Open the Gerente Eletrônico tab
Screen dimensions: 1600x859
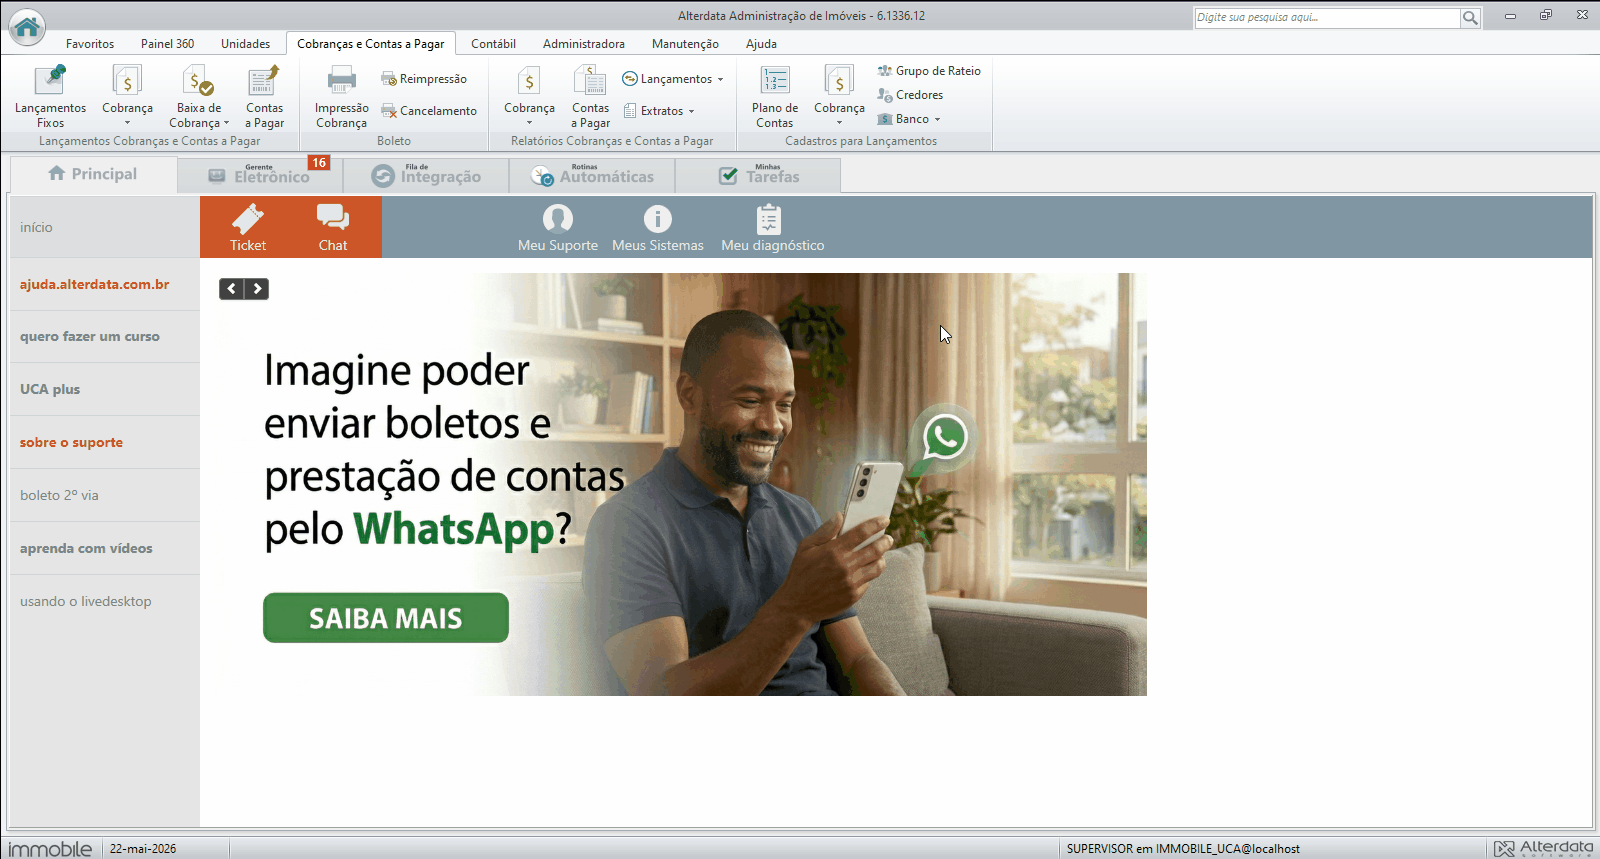point(260,175)
